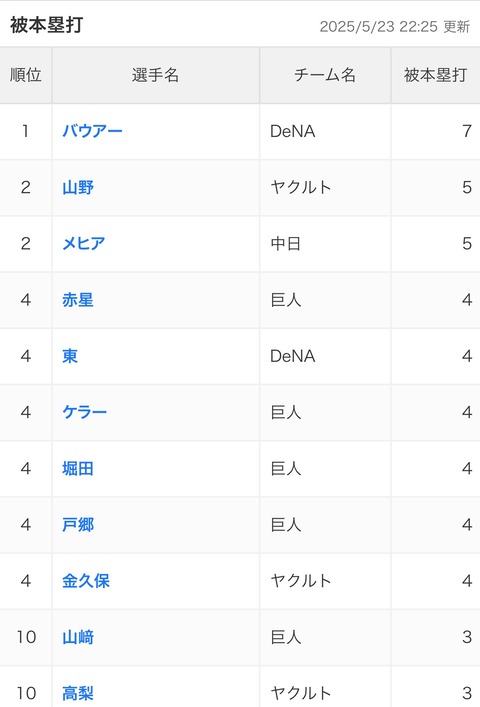
Task: Click the 被本塁打 column header
Action: pos(435,75)
